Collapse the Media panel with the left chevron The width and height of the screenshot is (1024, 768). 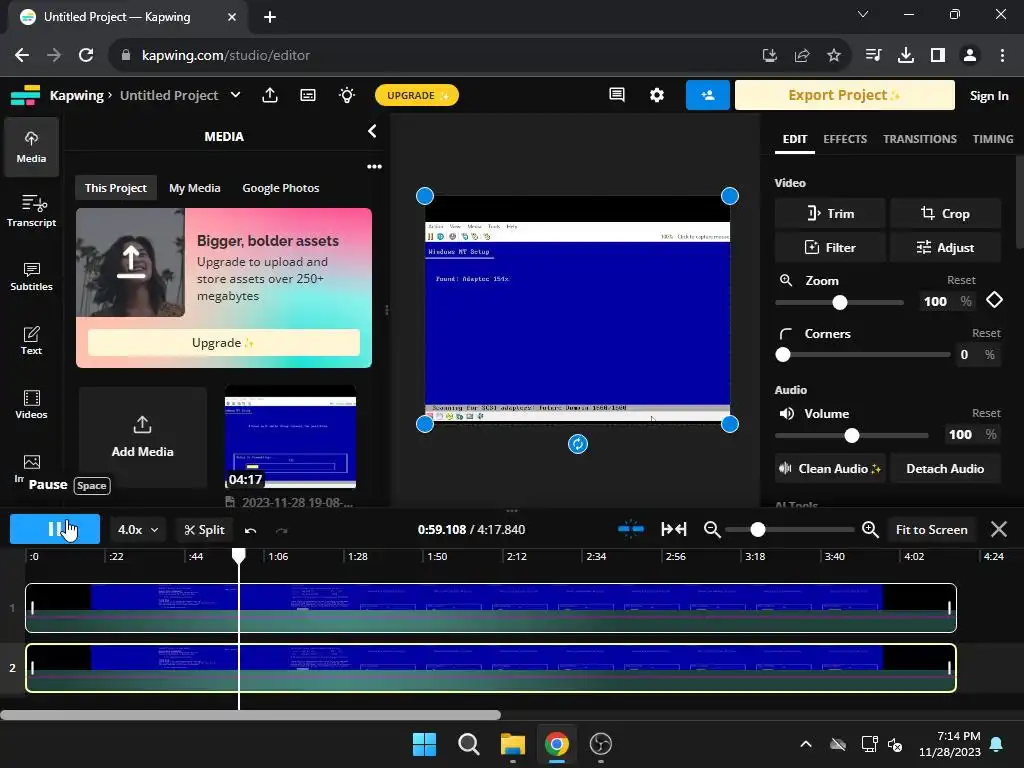point(372,131)
